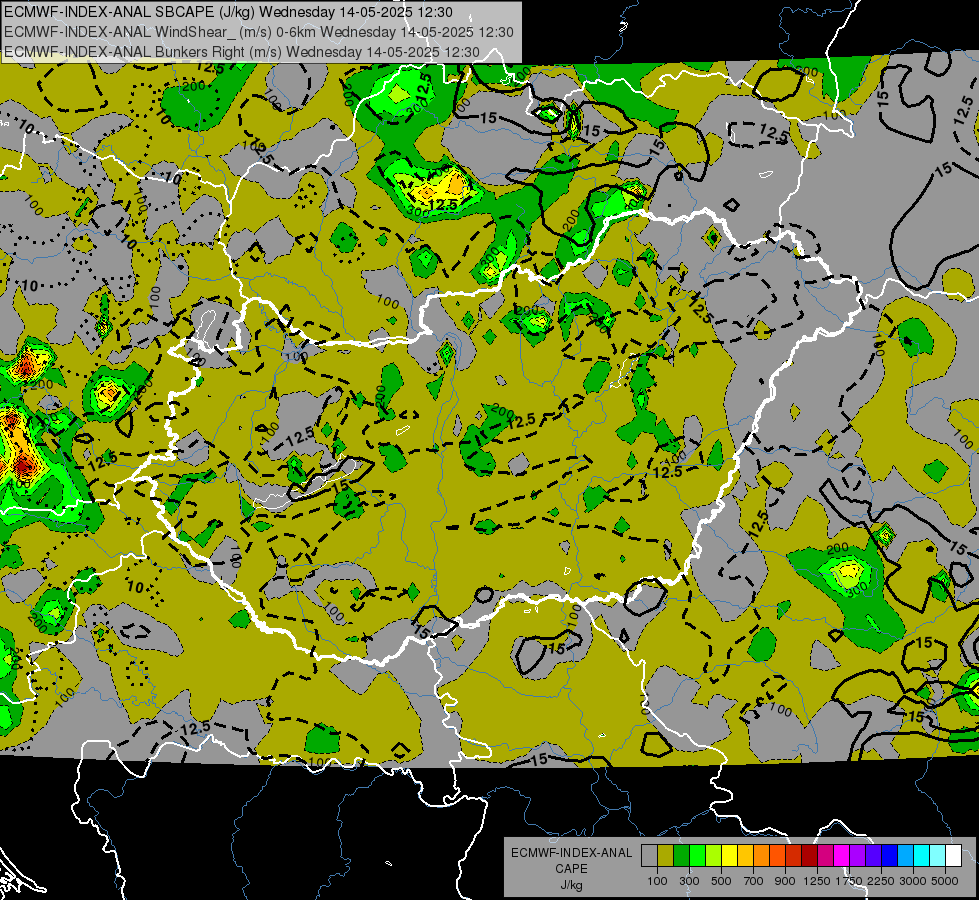Click the bright magenta legend swatch
This screenshot has width=979, height=900.
tap(842, 856)
